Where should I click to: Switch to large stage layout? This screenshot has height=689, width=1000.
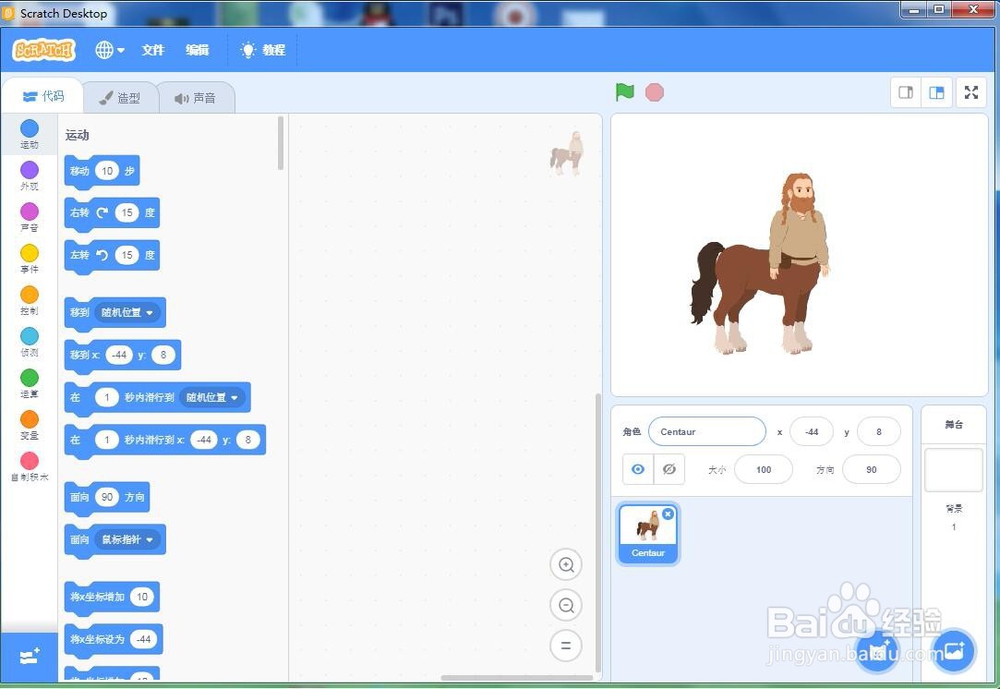tap(937, 93)
